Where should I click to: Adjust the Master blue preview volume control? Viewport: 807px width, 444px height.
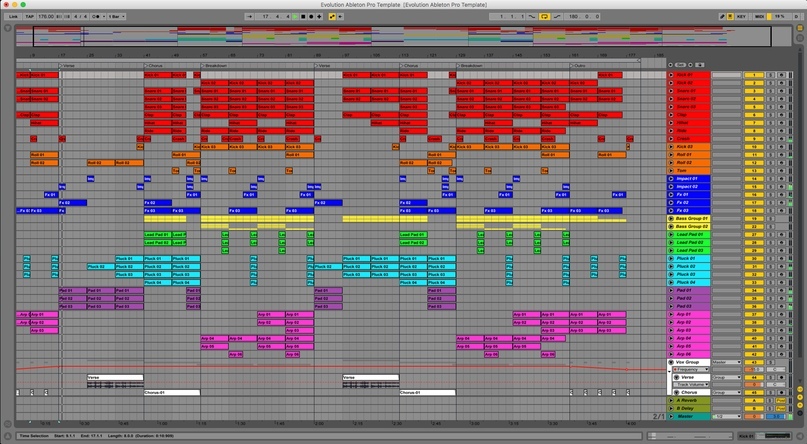[776, 416]
